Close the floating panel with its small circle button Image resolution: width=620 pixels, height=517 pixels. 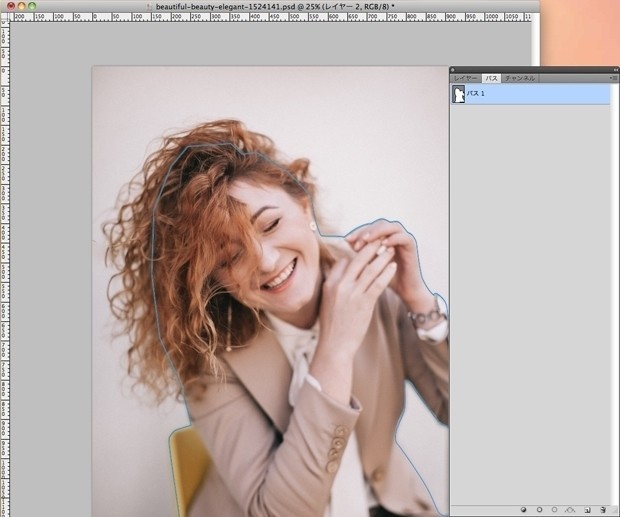454,69
